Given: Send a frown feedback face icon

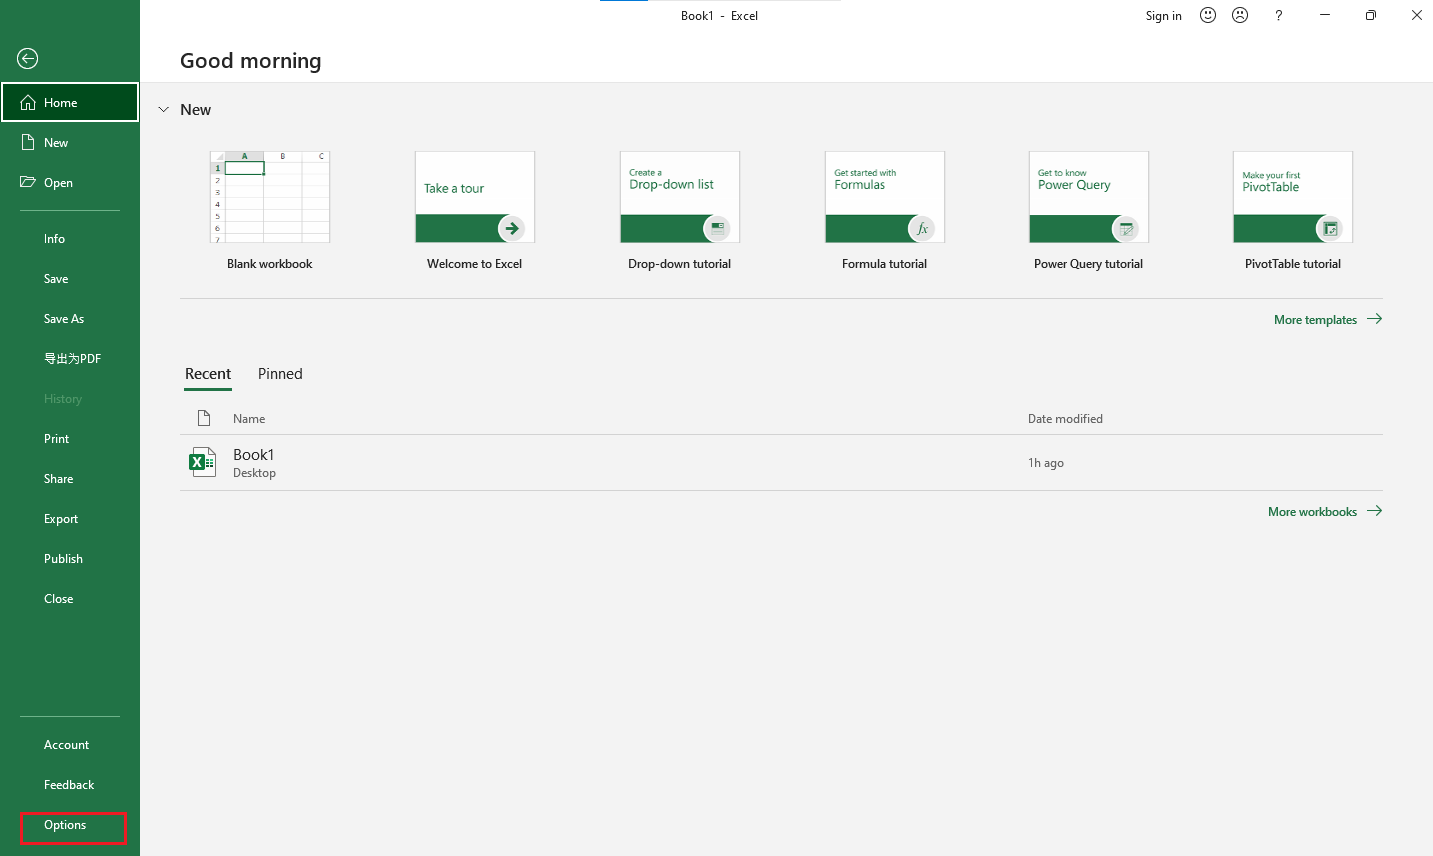Looking at the screenshot, I should click(1240, 15).
